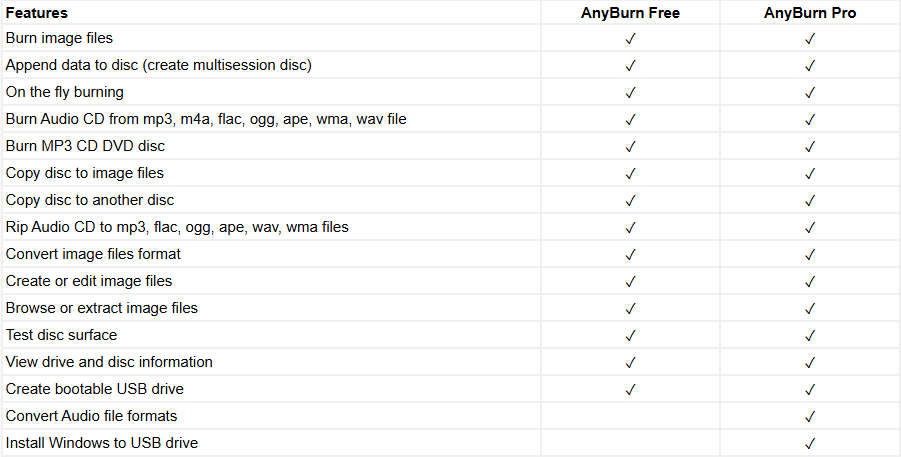The image size is (901, 457).
Task: Click the AnyBurn Free column header
Action: (630, 13)
